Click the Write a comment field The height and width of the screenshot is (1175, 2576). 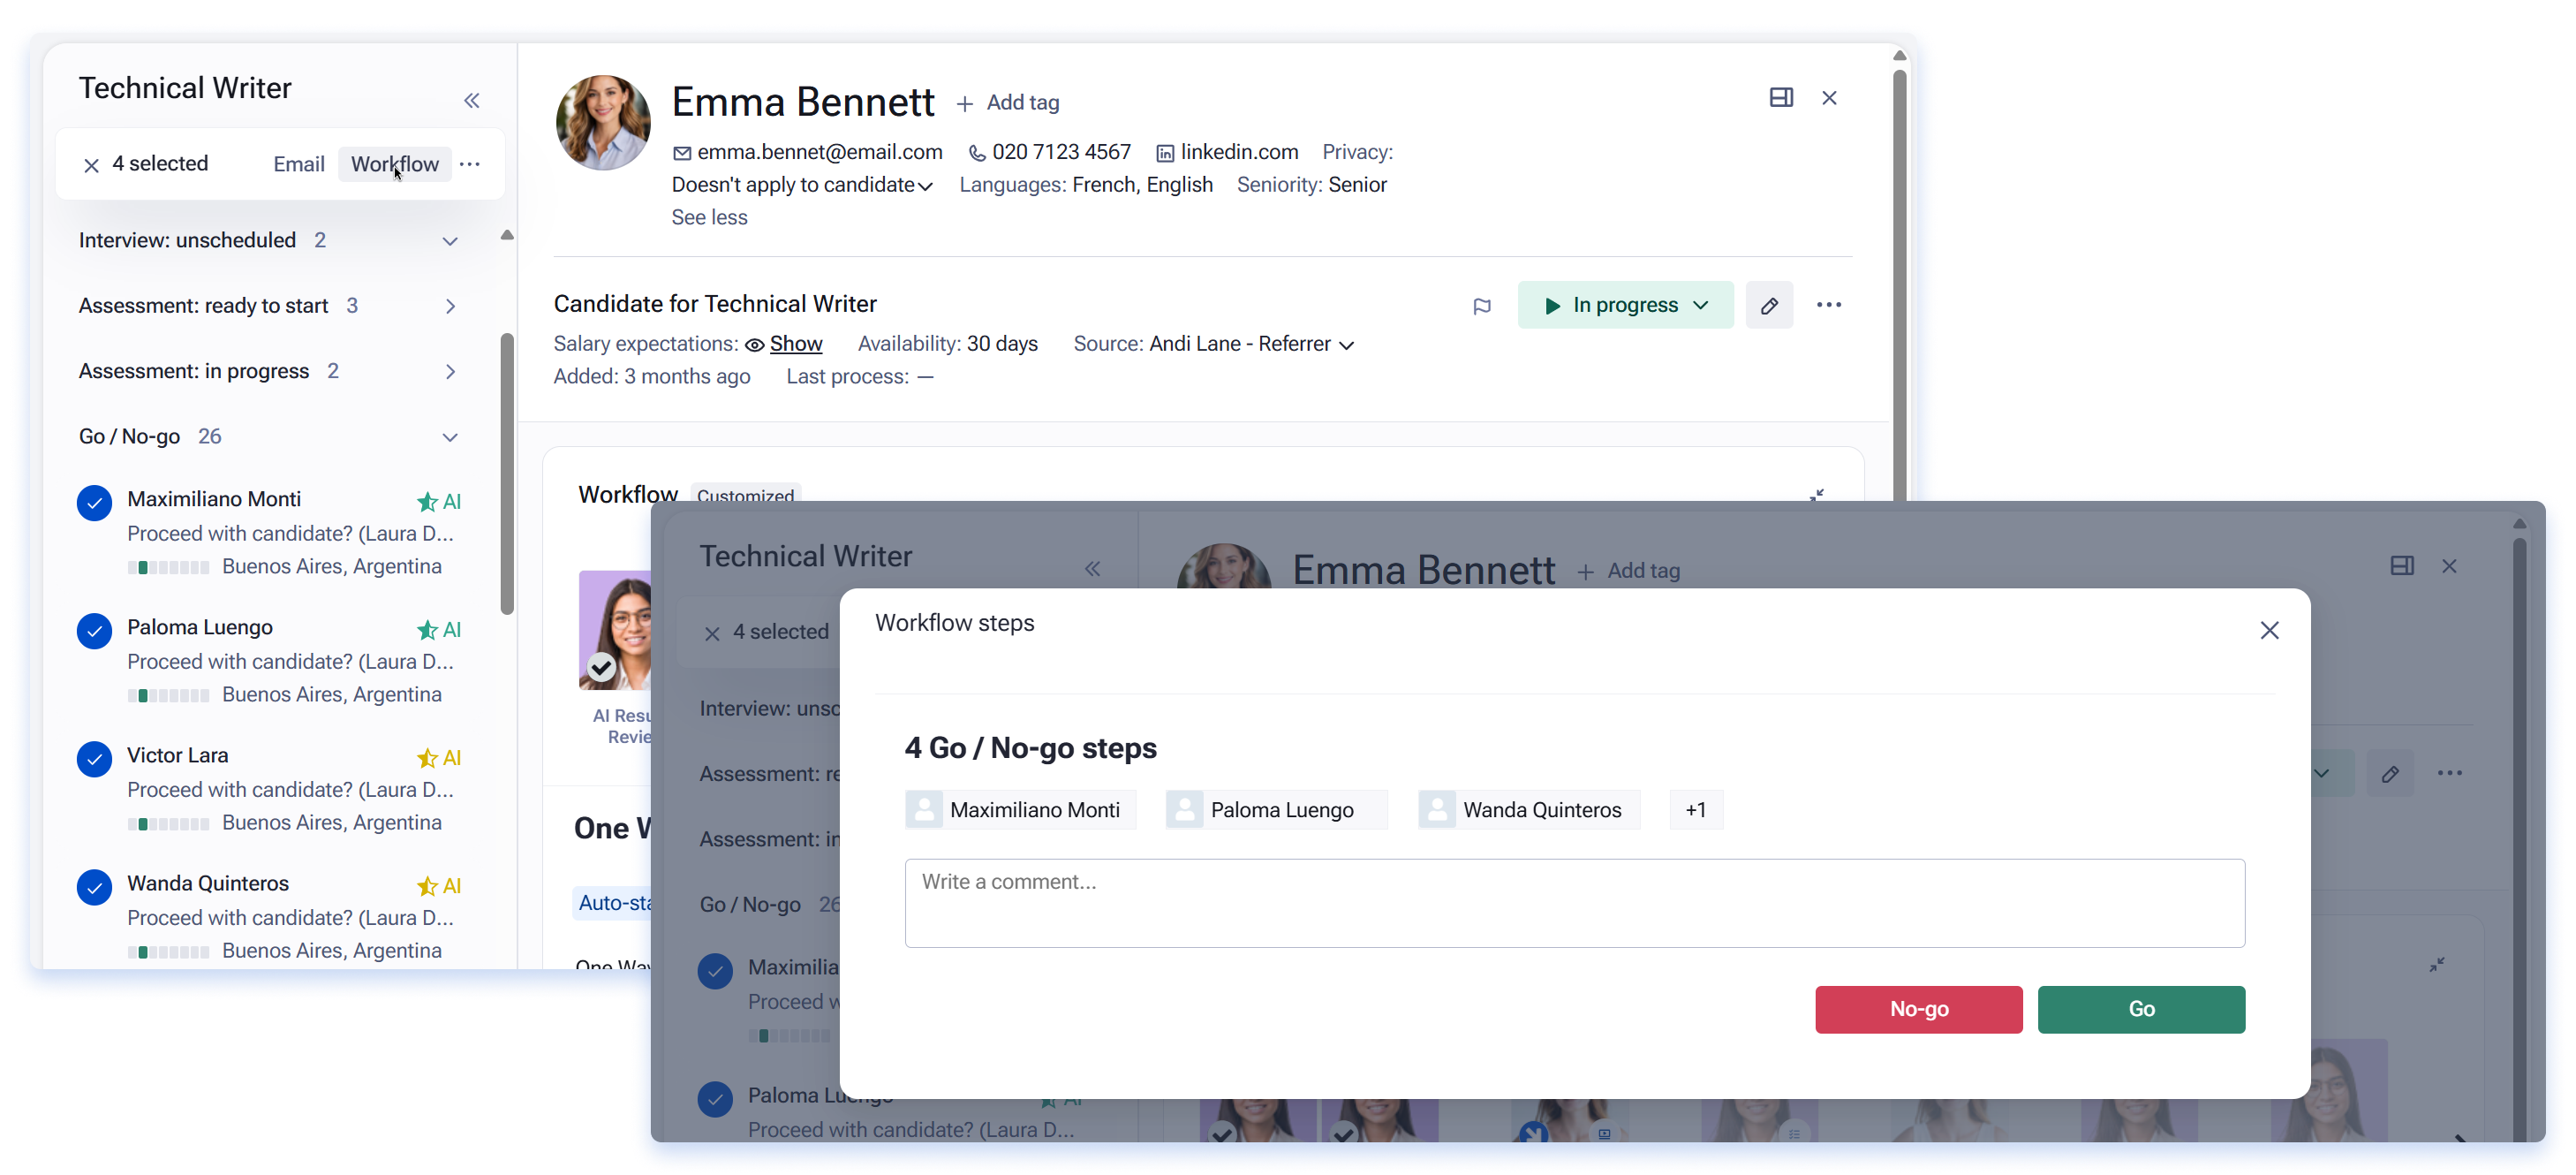[1575, 902]
